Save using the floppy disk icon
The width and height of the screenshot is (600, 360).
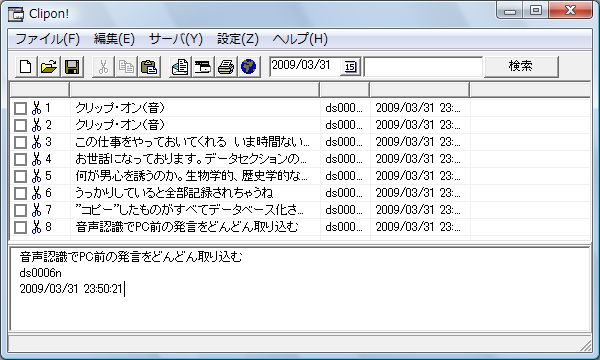point(72,67)
